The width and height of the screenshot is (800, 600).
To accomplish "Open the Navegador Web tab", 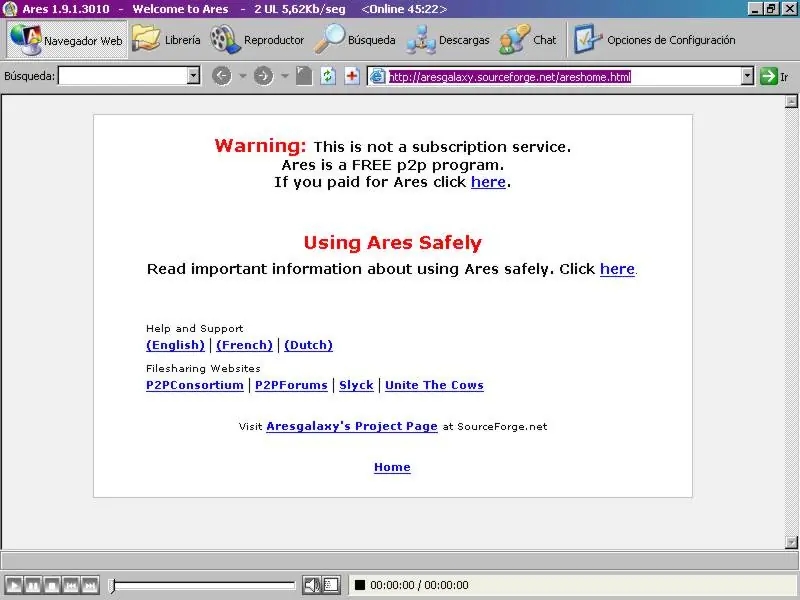I will (x=67, y=40).
